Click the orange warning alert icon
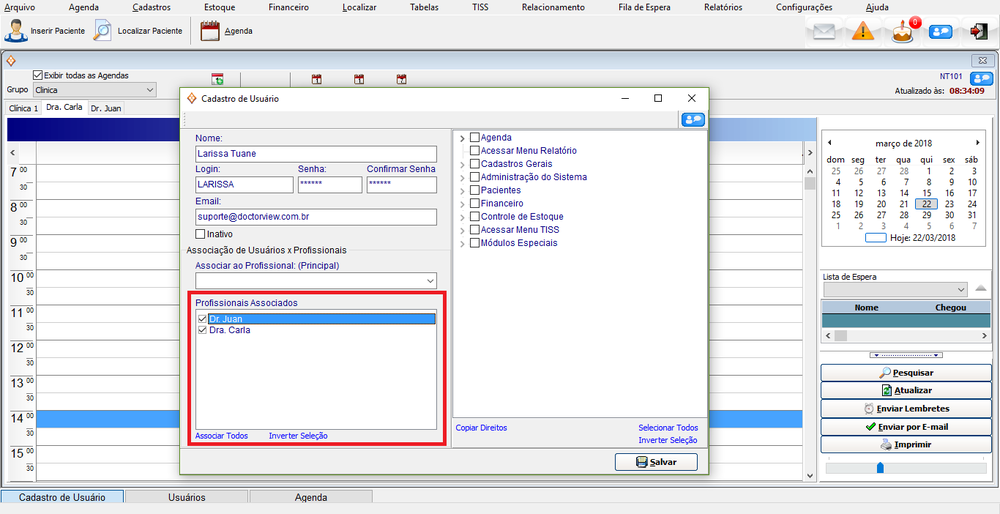Screen dimensions: 1000x514 (863, 31)
